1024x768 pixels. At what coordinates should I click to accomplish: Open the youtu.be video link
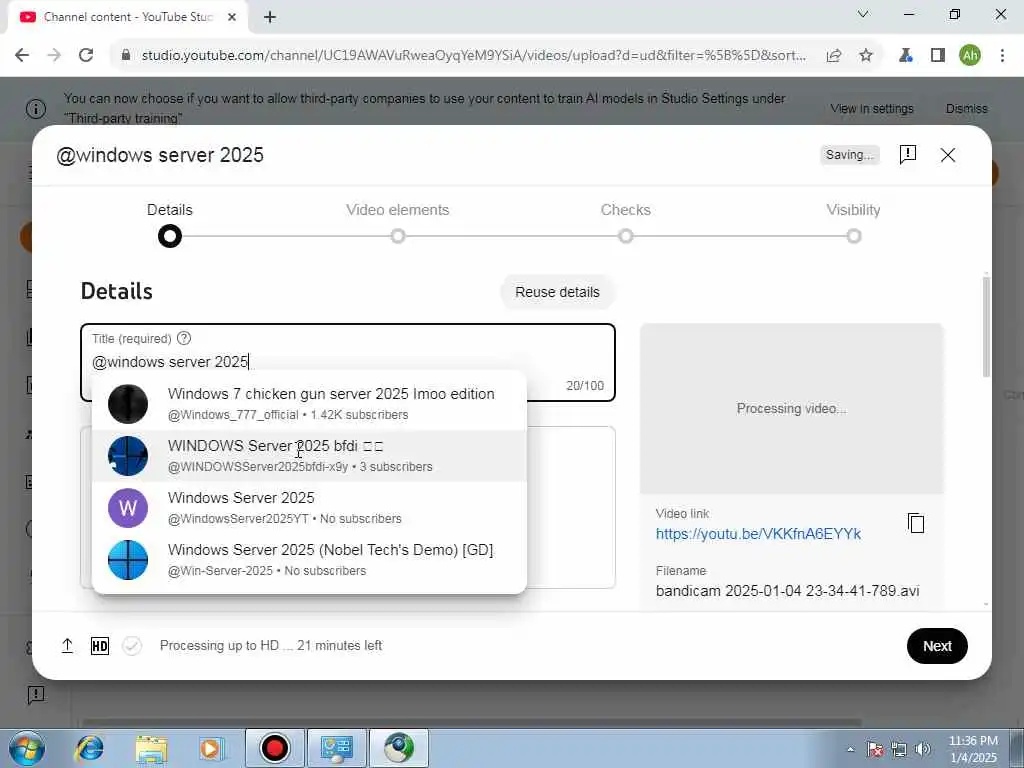coord(758,534)
